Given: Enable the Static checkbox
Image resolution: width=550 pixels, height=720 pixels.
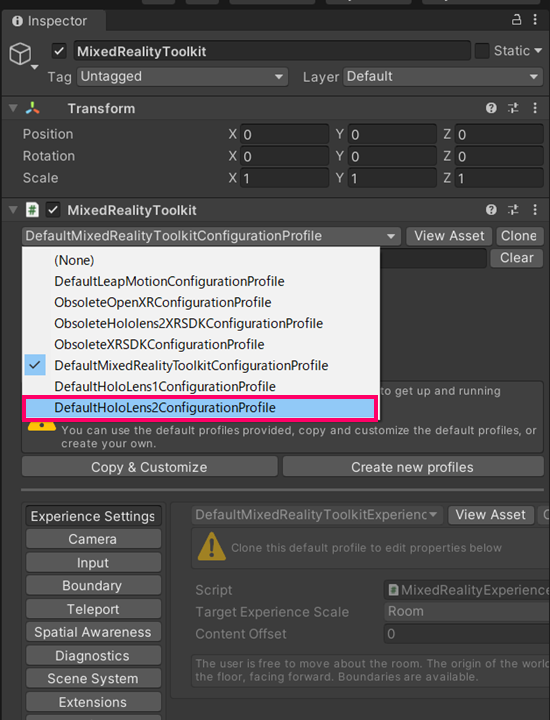Looking at the screenshot, I should [x=482, y=51].
